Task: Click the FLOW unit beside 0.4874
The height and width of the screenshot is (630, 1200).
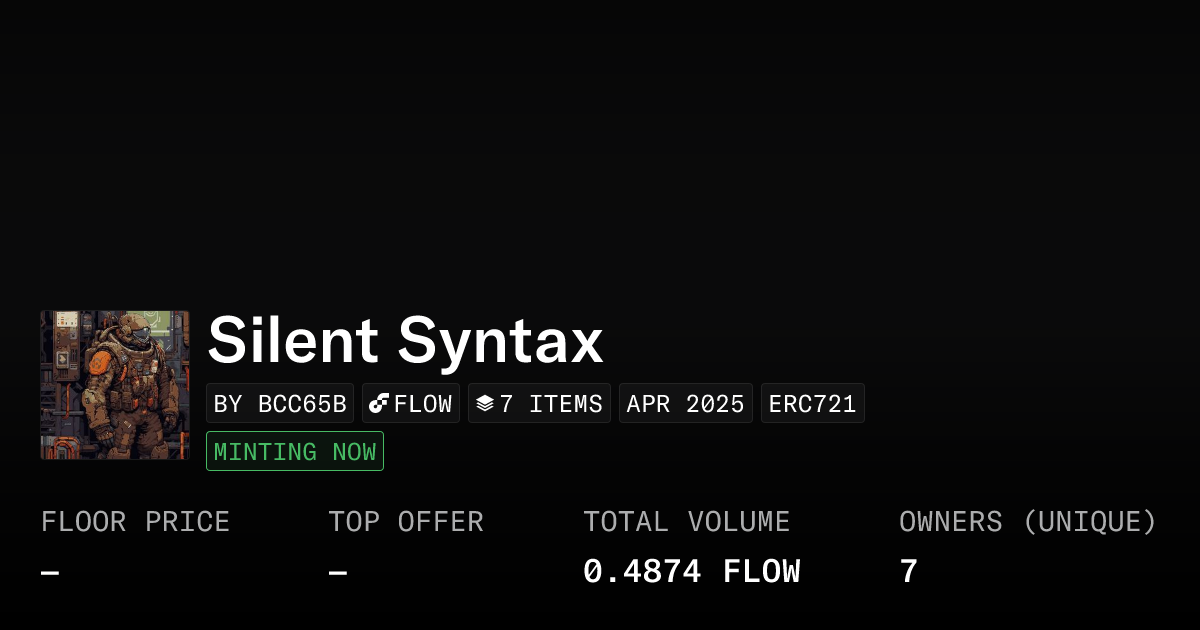Action: pos(762,572)
